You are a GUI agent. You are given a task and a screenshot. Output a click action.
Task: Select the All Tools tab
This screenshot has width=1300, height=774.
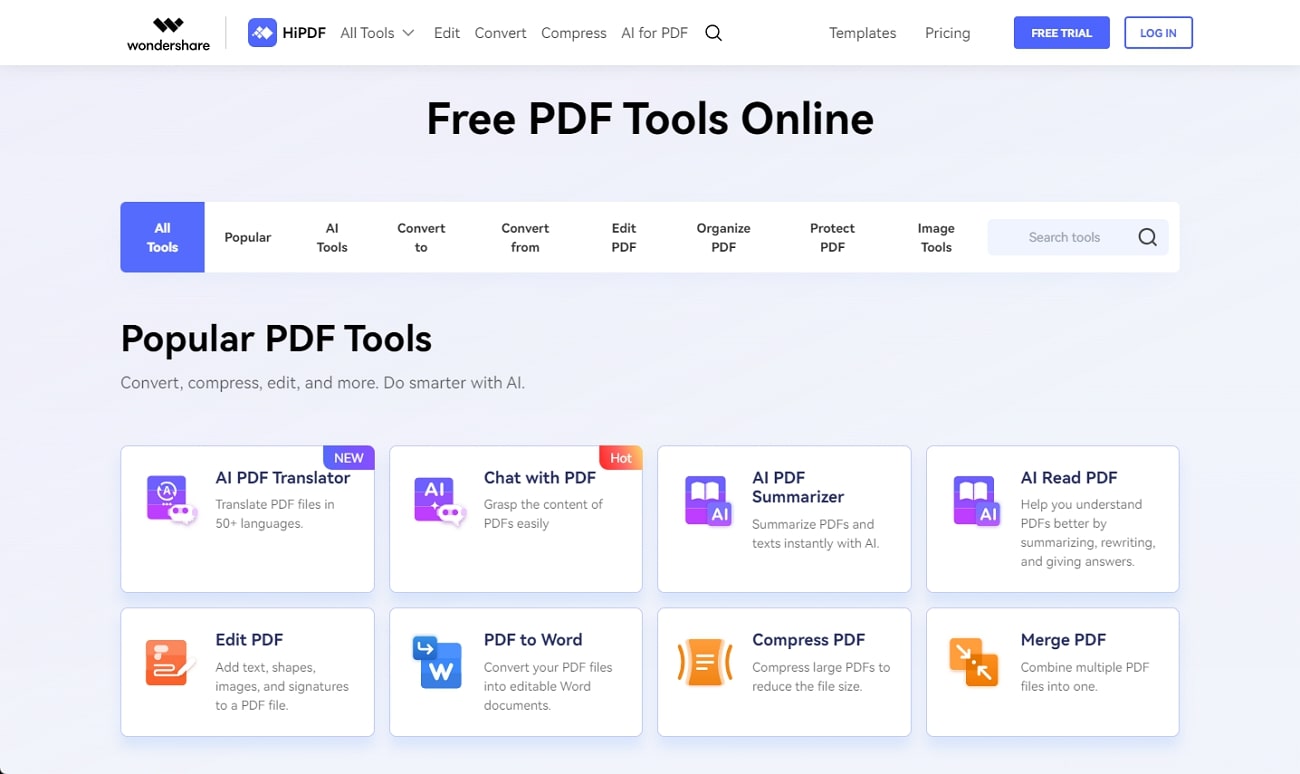(x=162, y=237)
